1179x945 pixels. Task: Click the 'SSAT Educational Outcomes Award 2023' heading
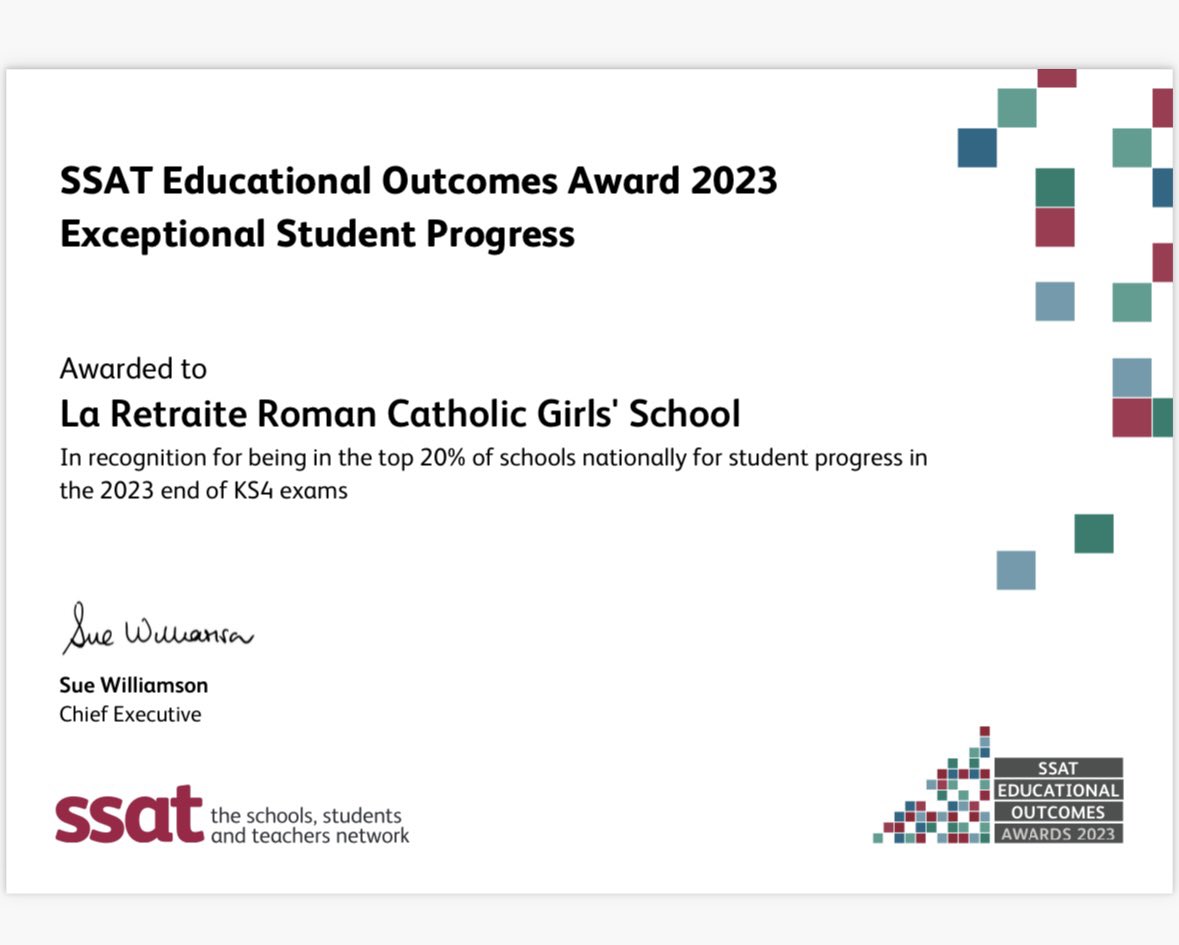click(418, 180)
